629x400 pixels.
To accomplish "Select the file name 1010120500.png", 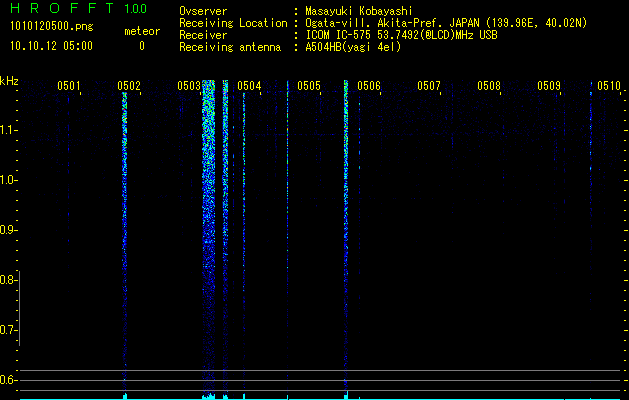I will point(52,27).
